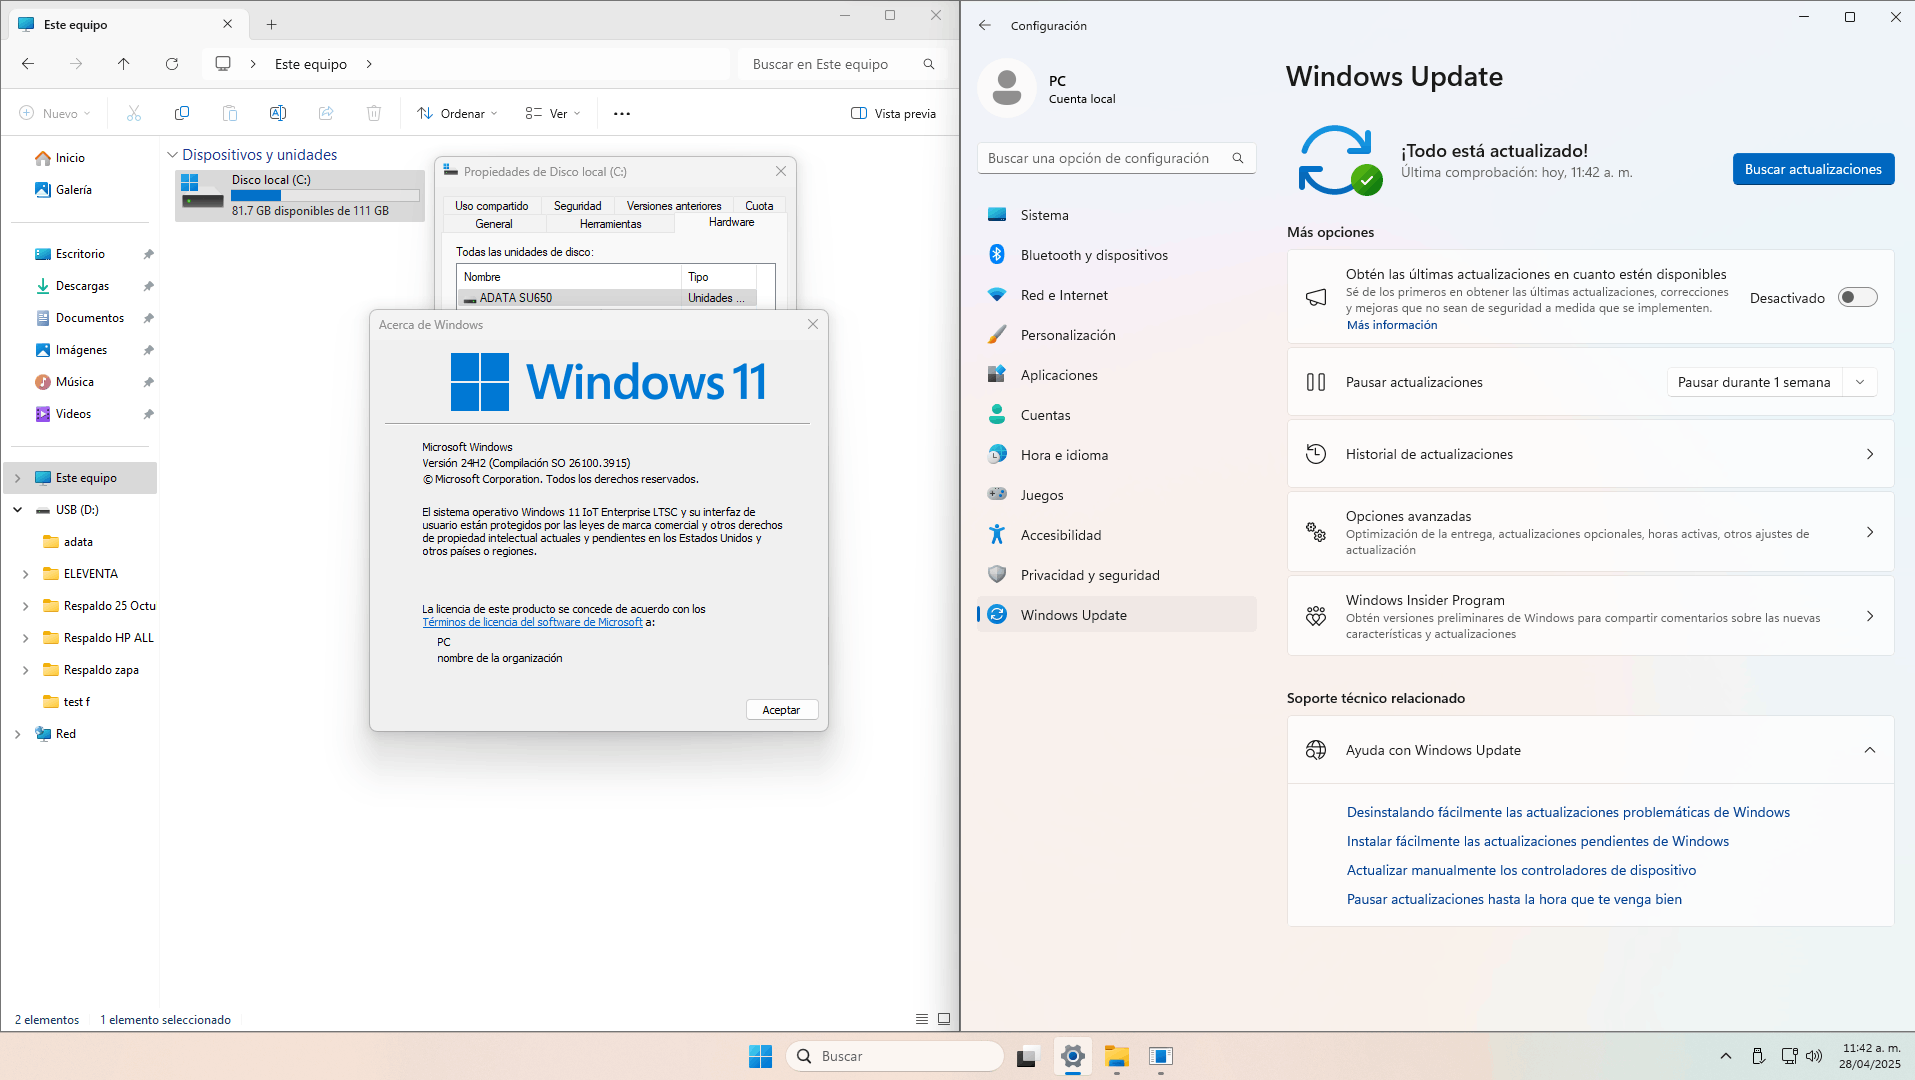Click the PC user account avatar in Settings
Screen dimensions: 1915x1080
[1007, 88]
